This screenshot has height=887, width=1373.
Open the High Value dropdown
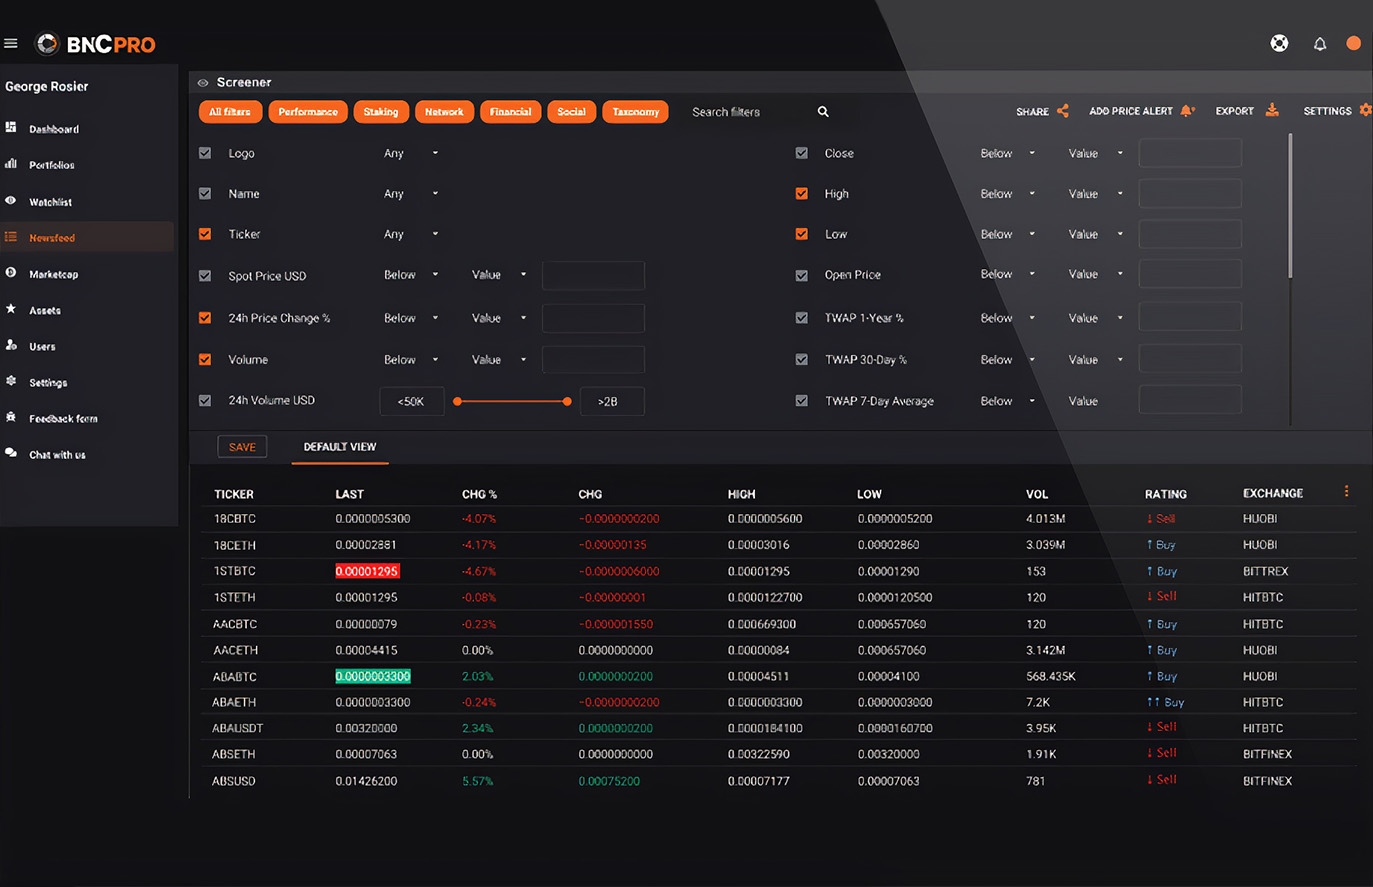[x=1096, y=194]
